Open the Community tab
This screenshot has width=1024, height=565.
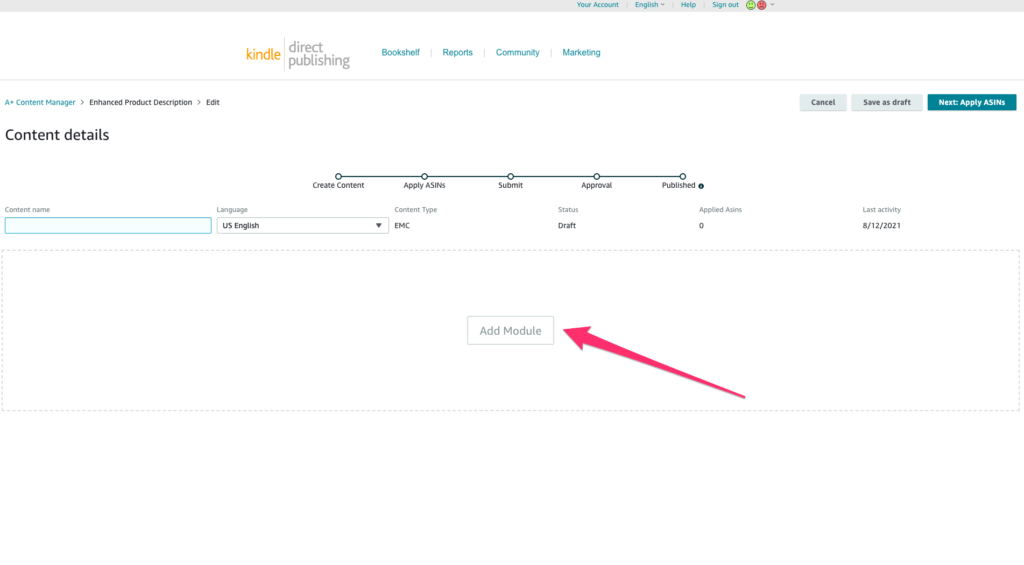coord(517,53)
